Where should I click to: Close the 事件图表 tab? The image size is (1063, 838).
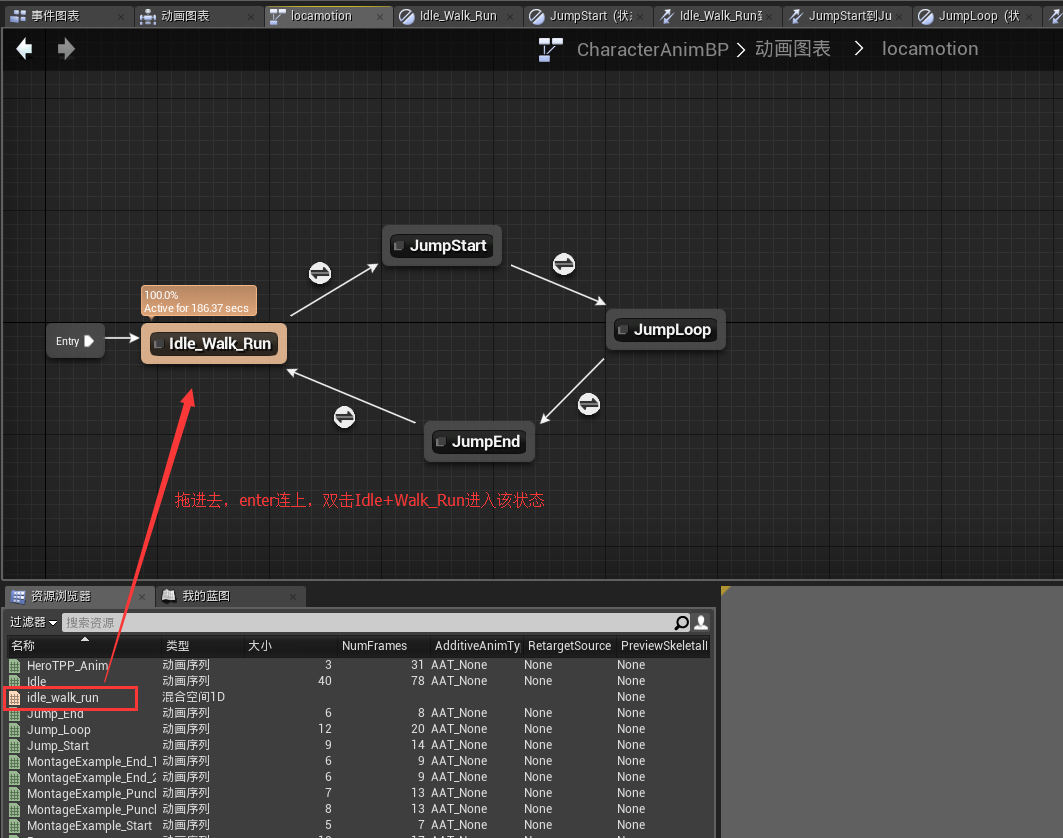pos(121,16)
